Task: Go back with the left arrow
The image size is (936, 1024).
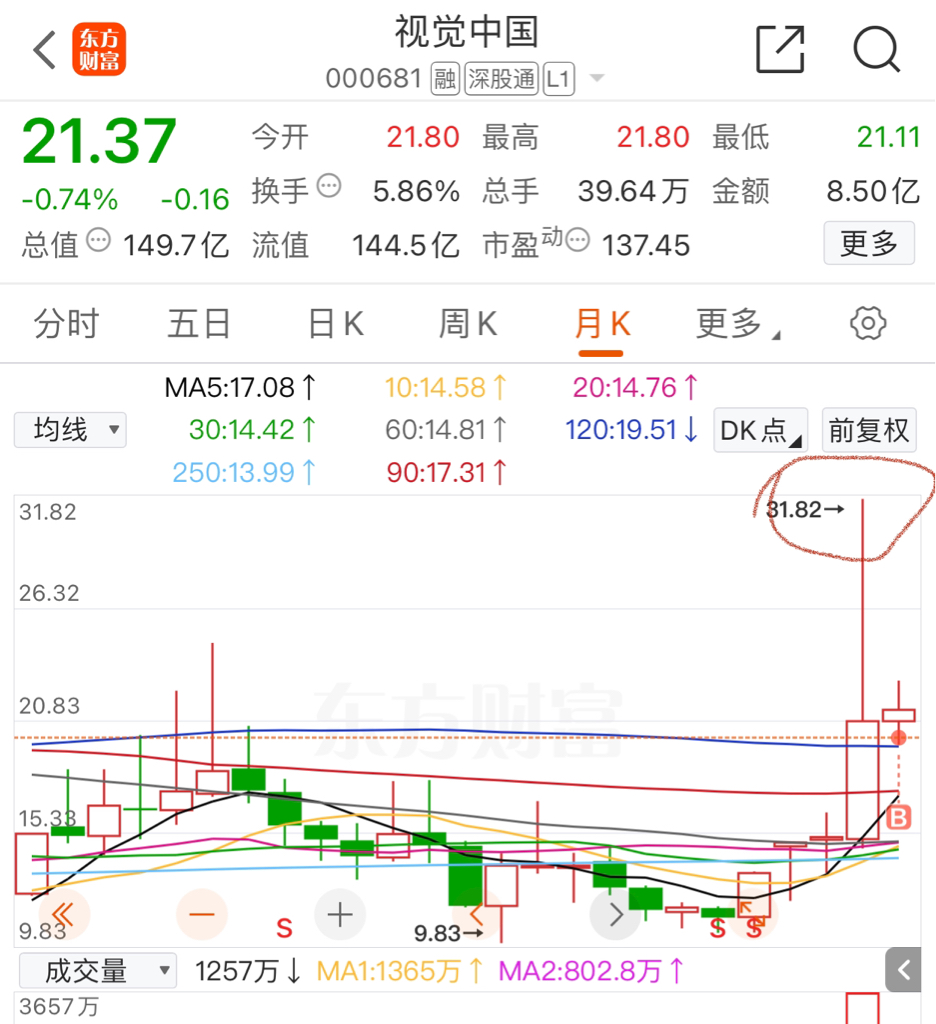Action: click(x=44, y=50)
